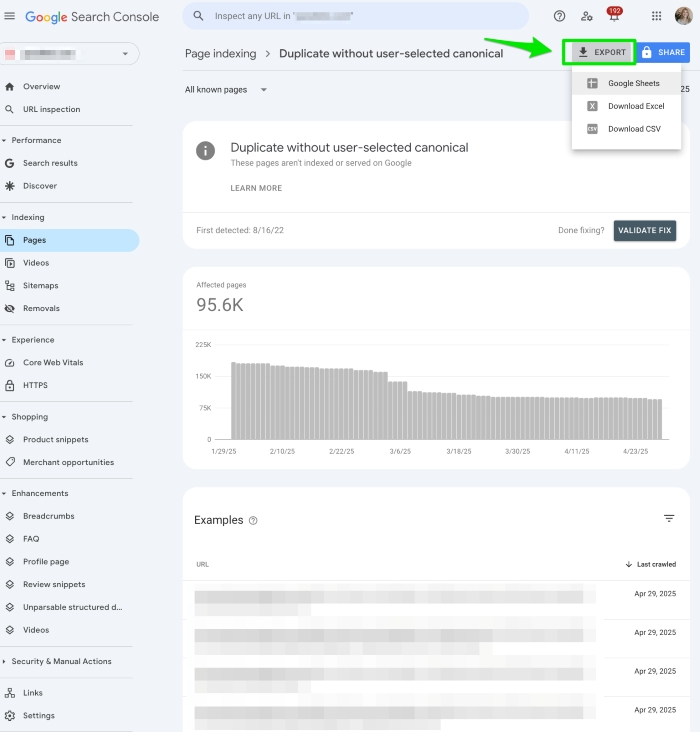Click the Google Search Console logo
This screenshot has height=732, width=700.
92,17
